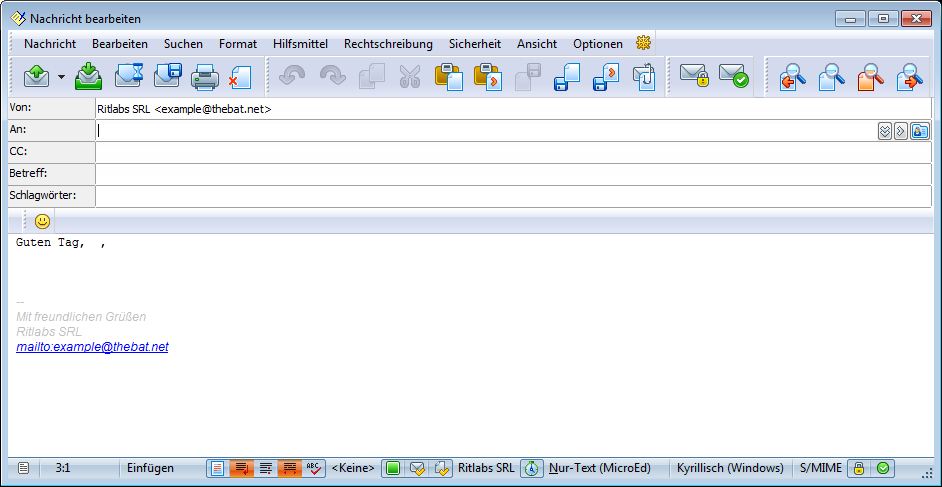The width and height of the screenshot is (942, 487).
Task: Click the magnifier over orange page icon
Action: pyautogui.click(x=871, y=77)
